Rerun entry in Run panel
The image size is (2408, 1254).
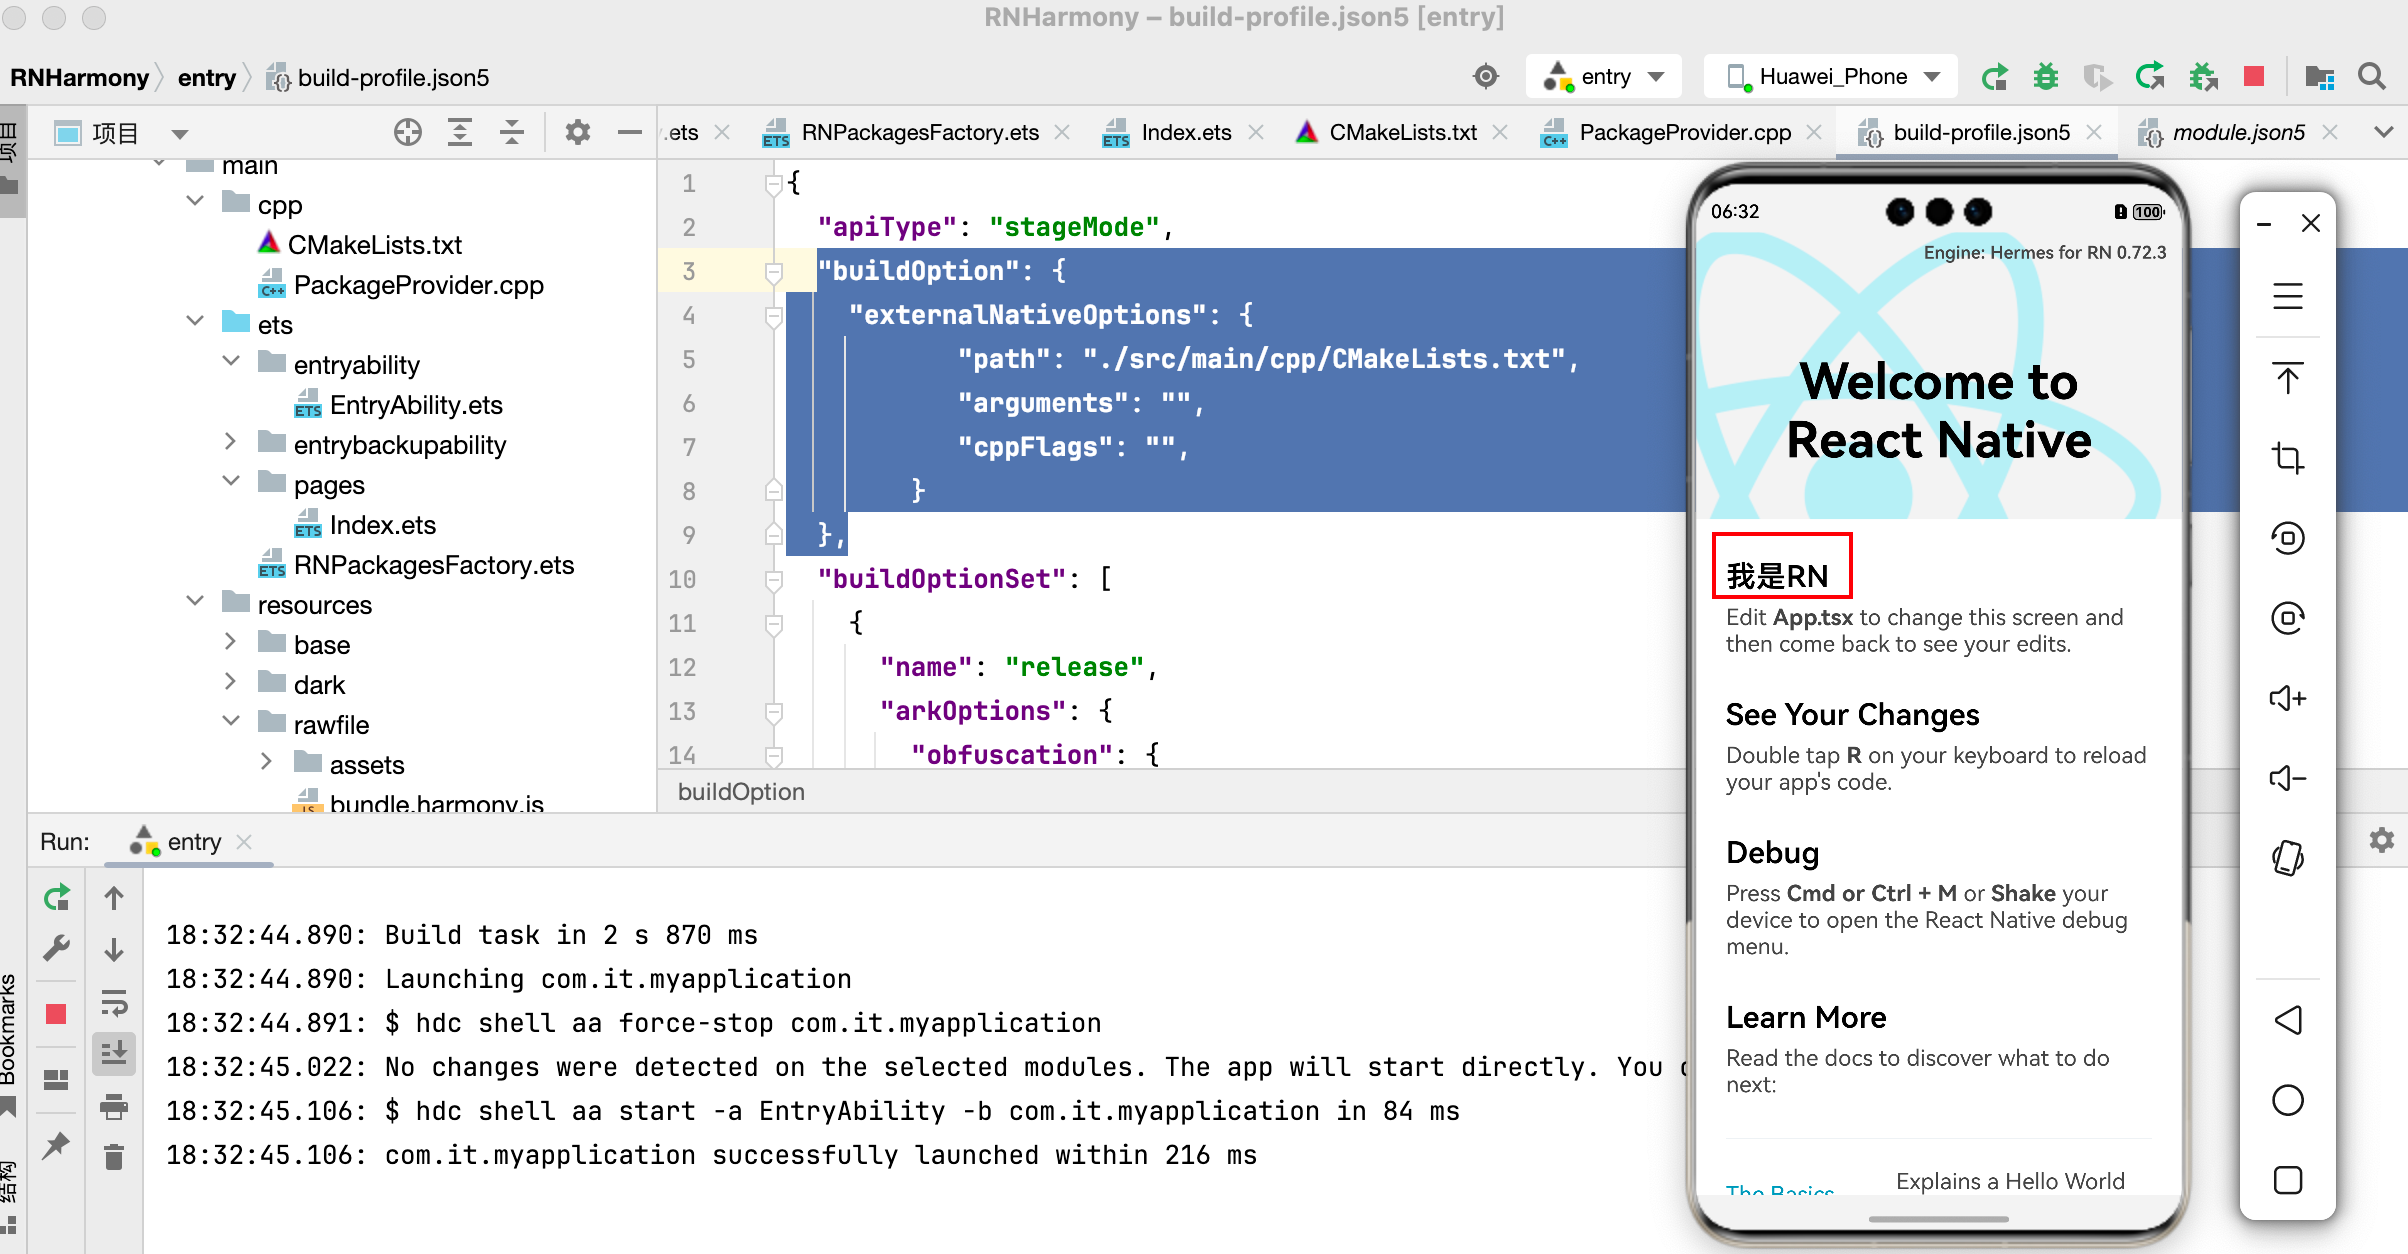click(x=57, y=898)
